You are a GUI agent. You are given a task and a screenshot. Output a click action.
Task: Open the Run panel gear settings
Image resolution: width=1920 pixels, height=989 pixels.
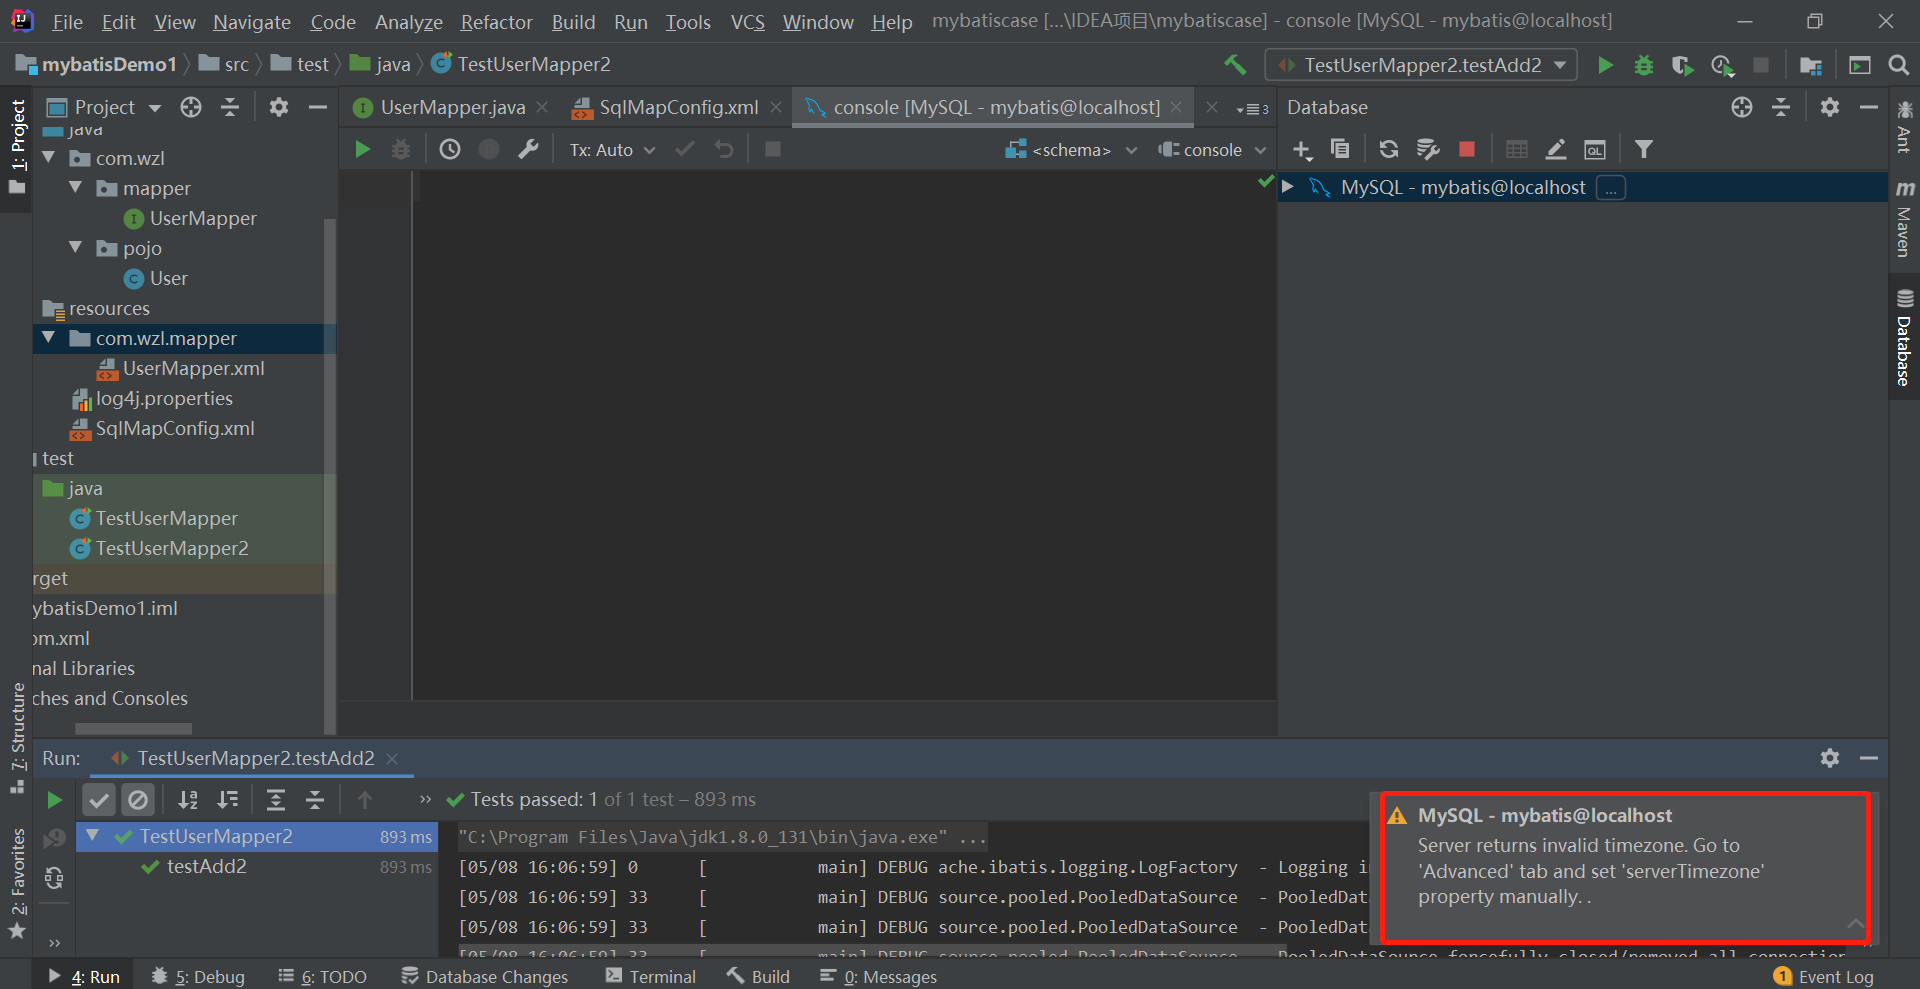pyautogui.click(x=1829, y=758)
